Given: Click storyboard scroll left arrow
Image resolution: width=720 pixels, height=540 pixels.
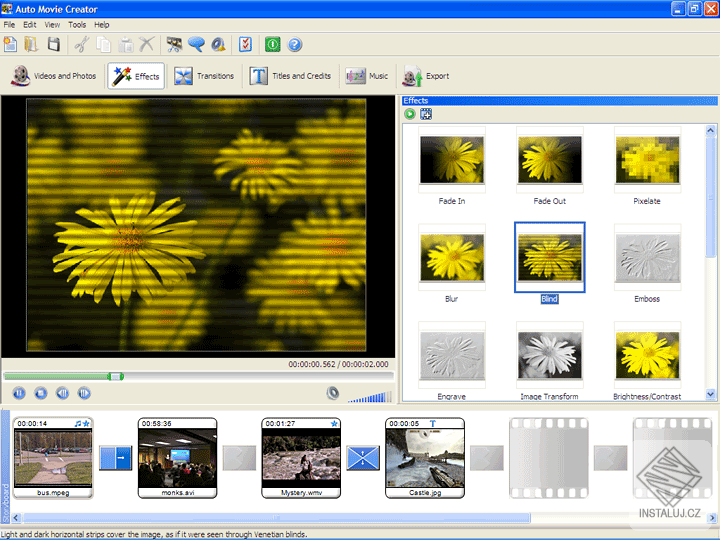Looking at the screenshot, I should tap(16, 518).
